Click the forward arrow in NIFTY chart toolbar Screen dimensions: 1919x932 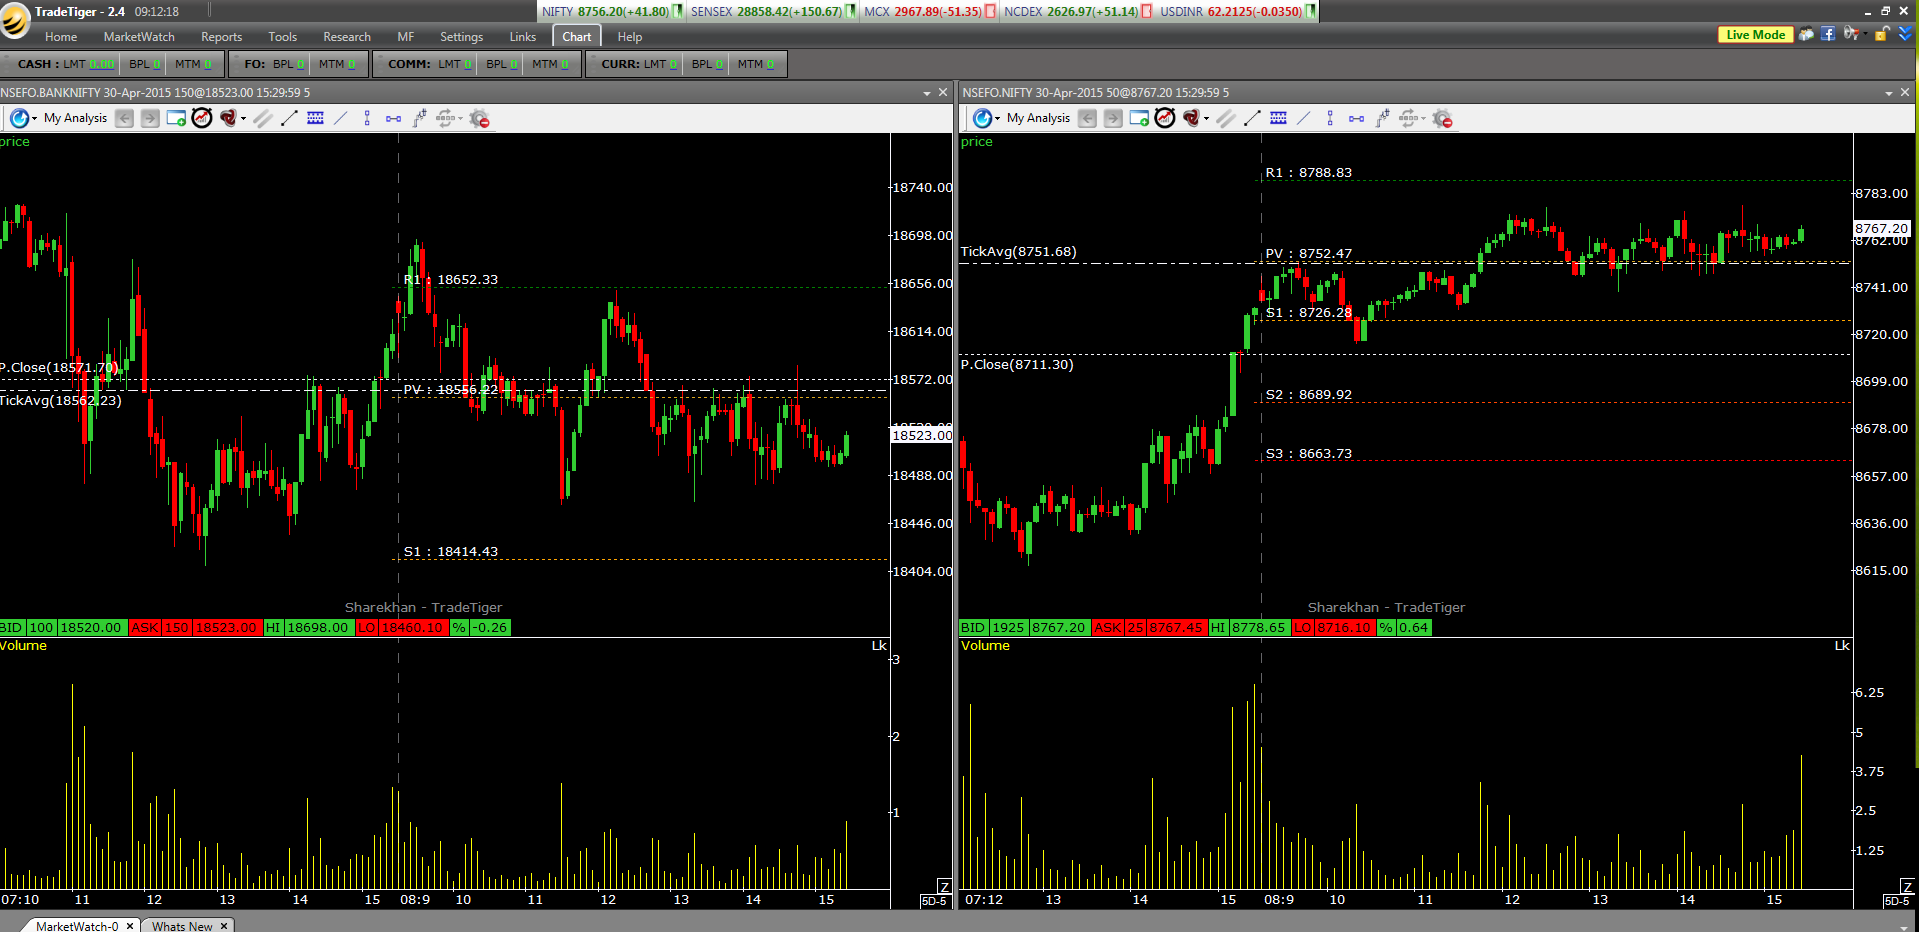point(1113,118)
